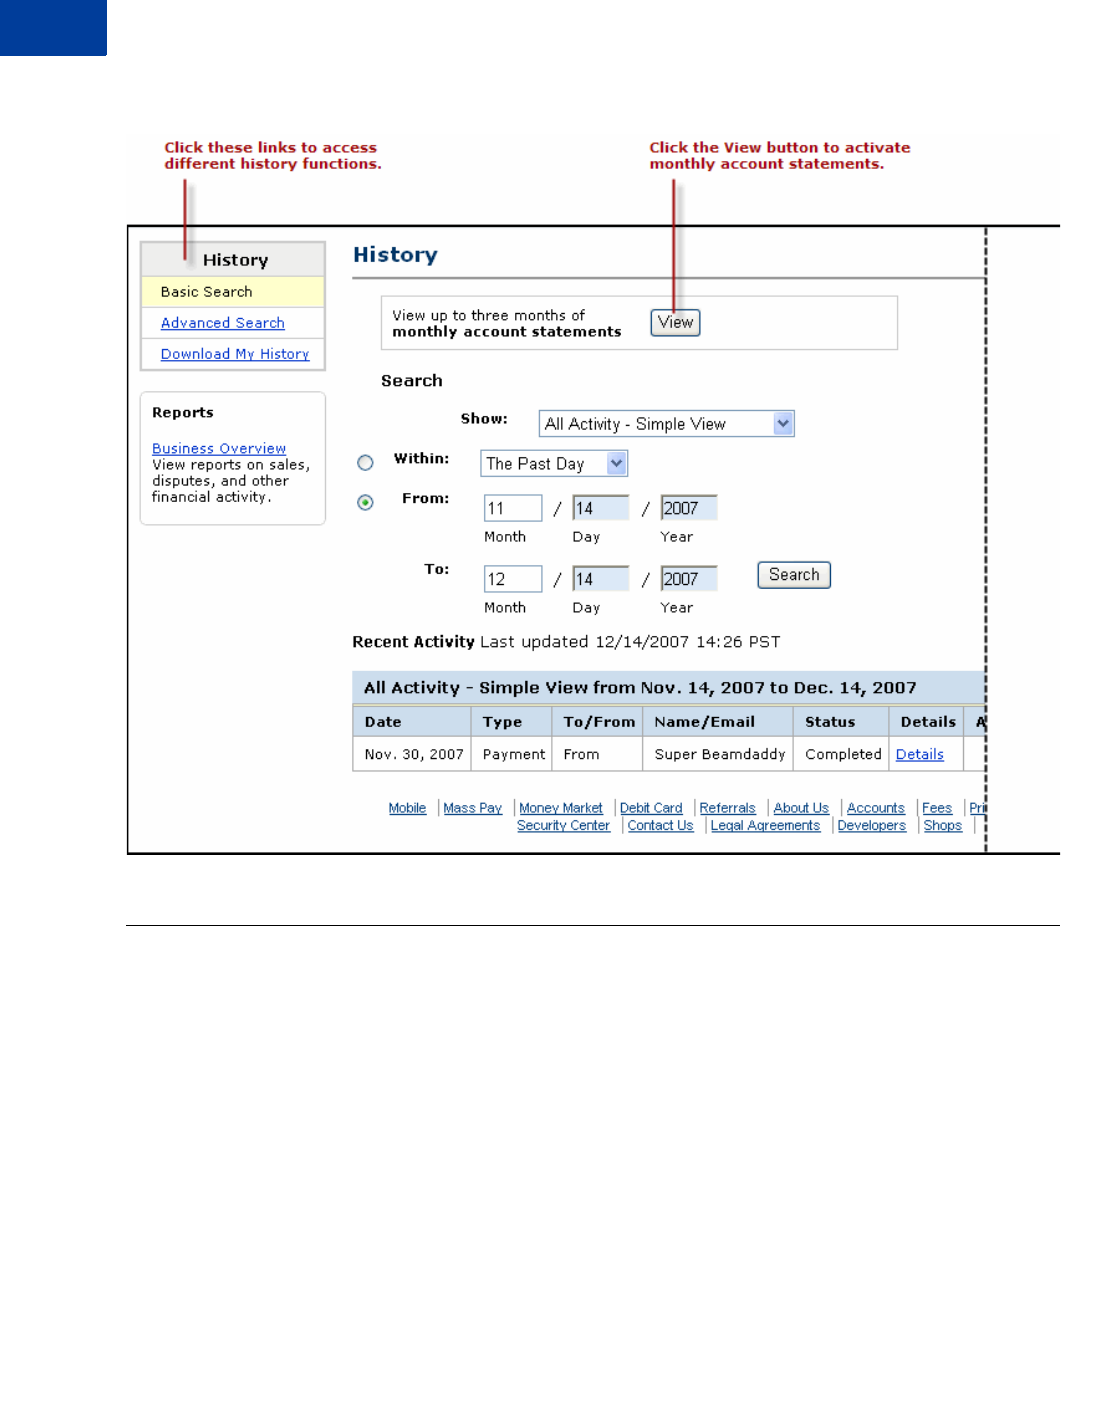Click the History sidebar panel heading
1114x1414 pixels.
click(x=235, y=260)
